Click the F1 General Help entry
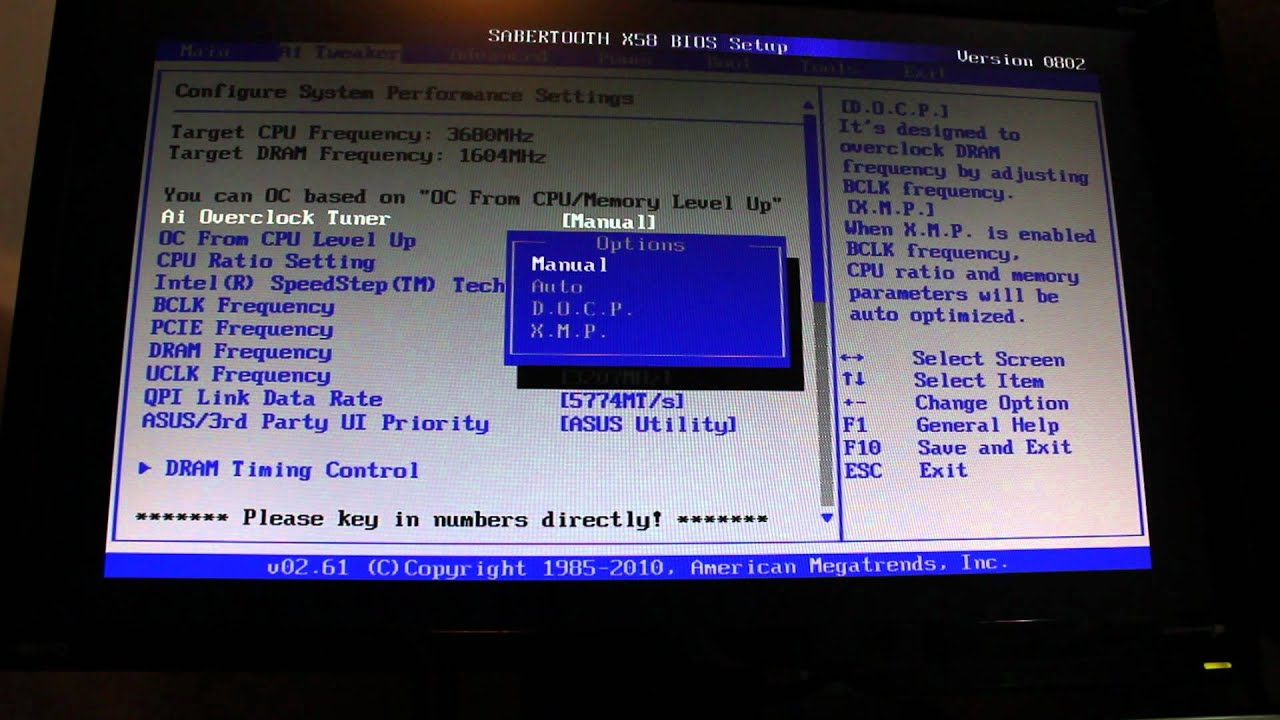This screenshot has height=720, width=1280. (951, 425)
